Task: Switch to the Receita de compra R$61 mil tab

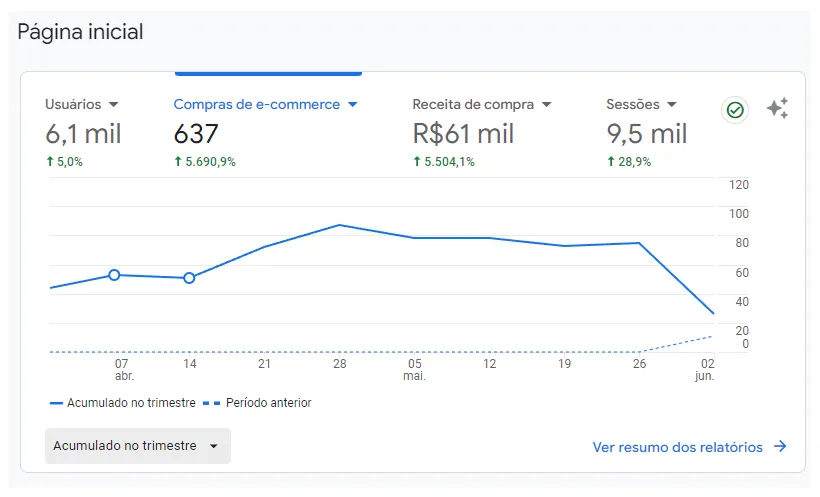Action: tap(481, 132)
